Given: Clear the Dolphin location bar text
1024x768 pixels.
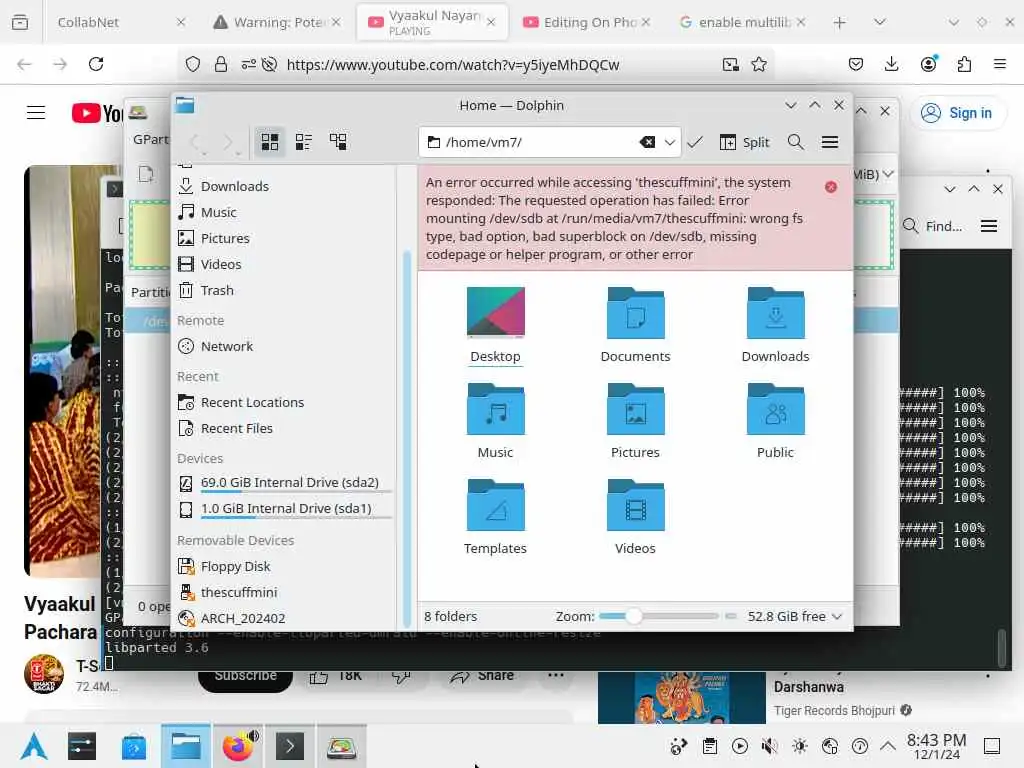Looking at the screenshot, I should pyautogui.click(x=647, y=142).
